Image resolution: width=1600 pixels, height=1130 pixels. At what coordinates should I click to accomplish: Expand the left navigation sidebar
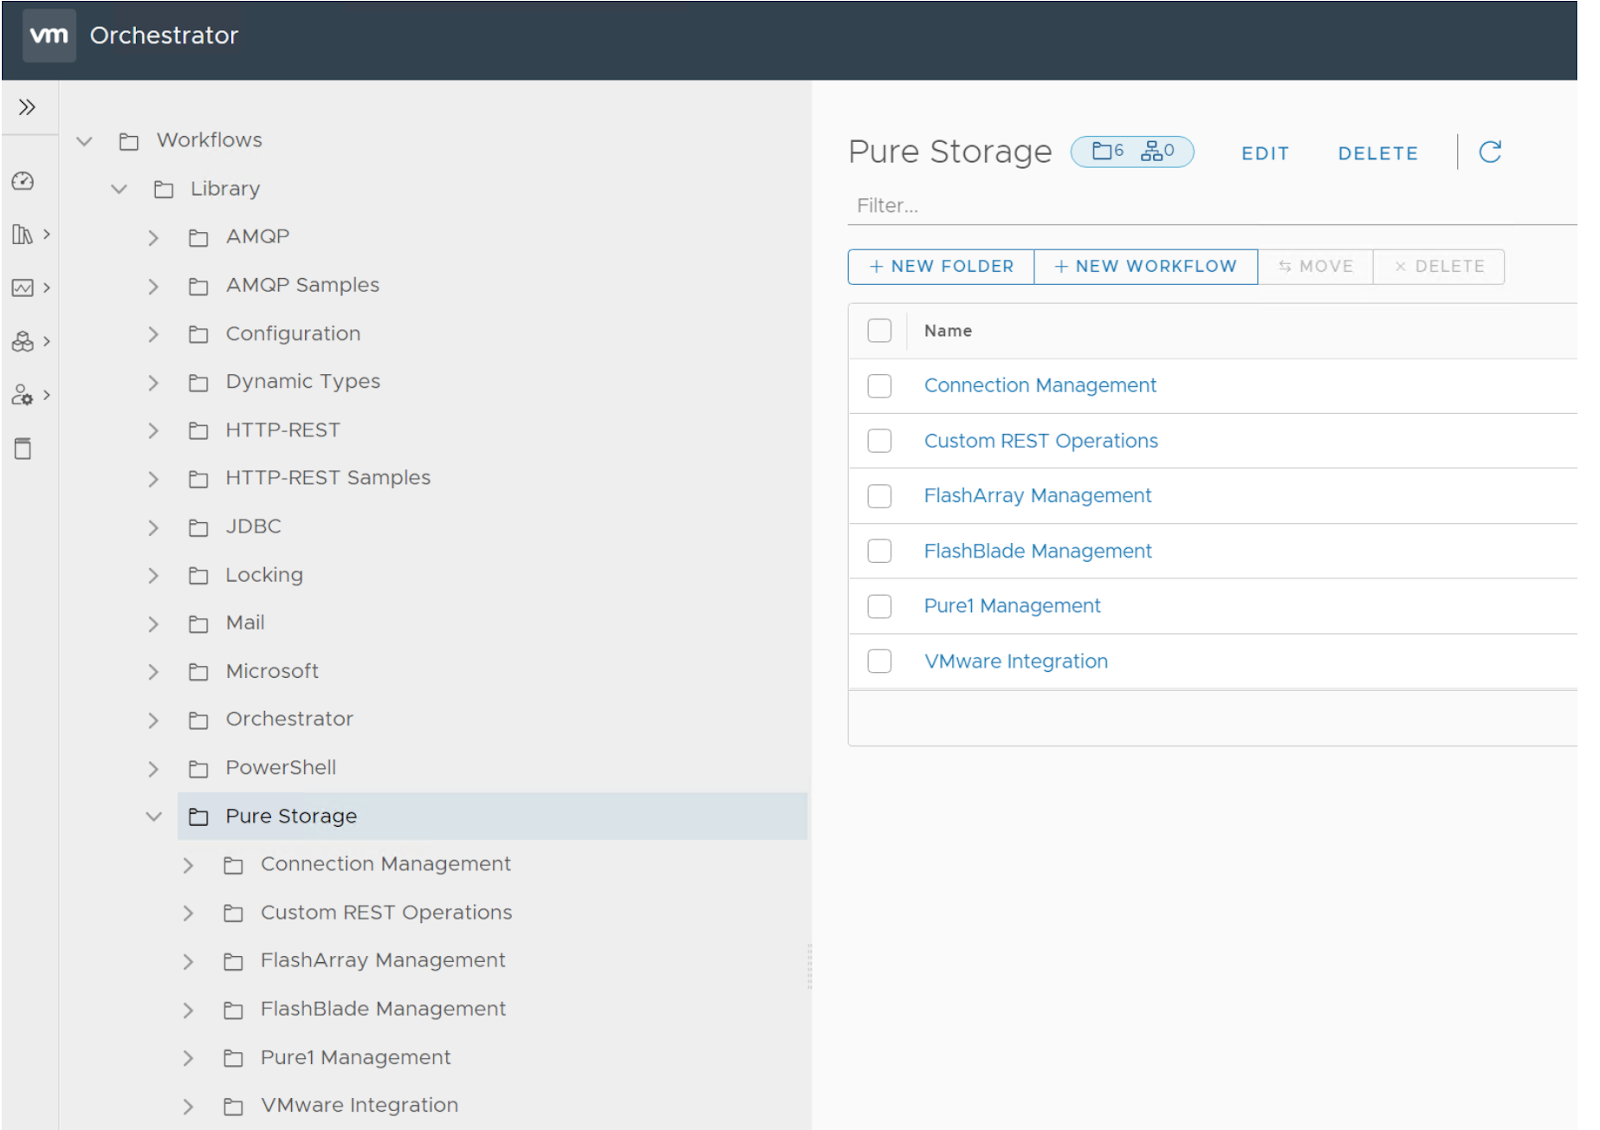[27, 107]
